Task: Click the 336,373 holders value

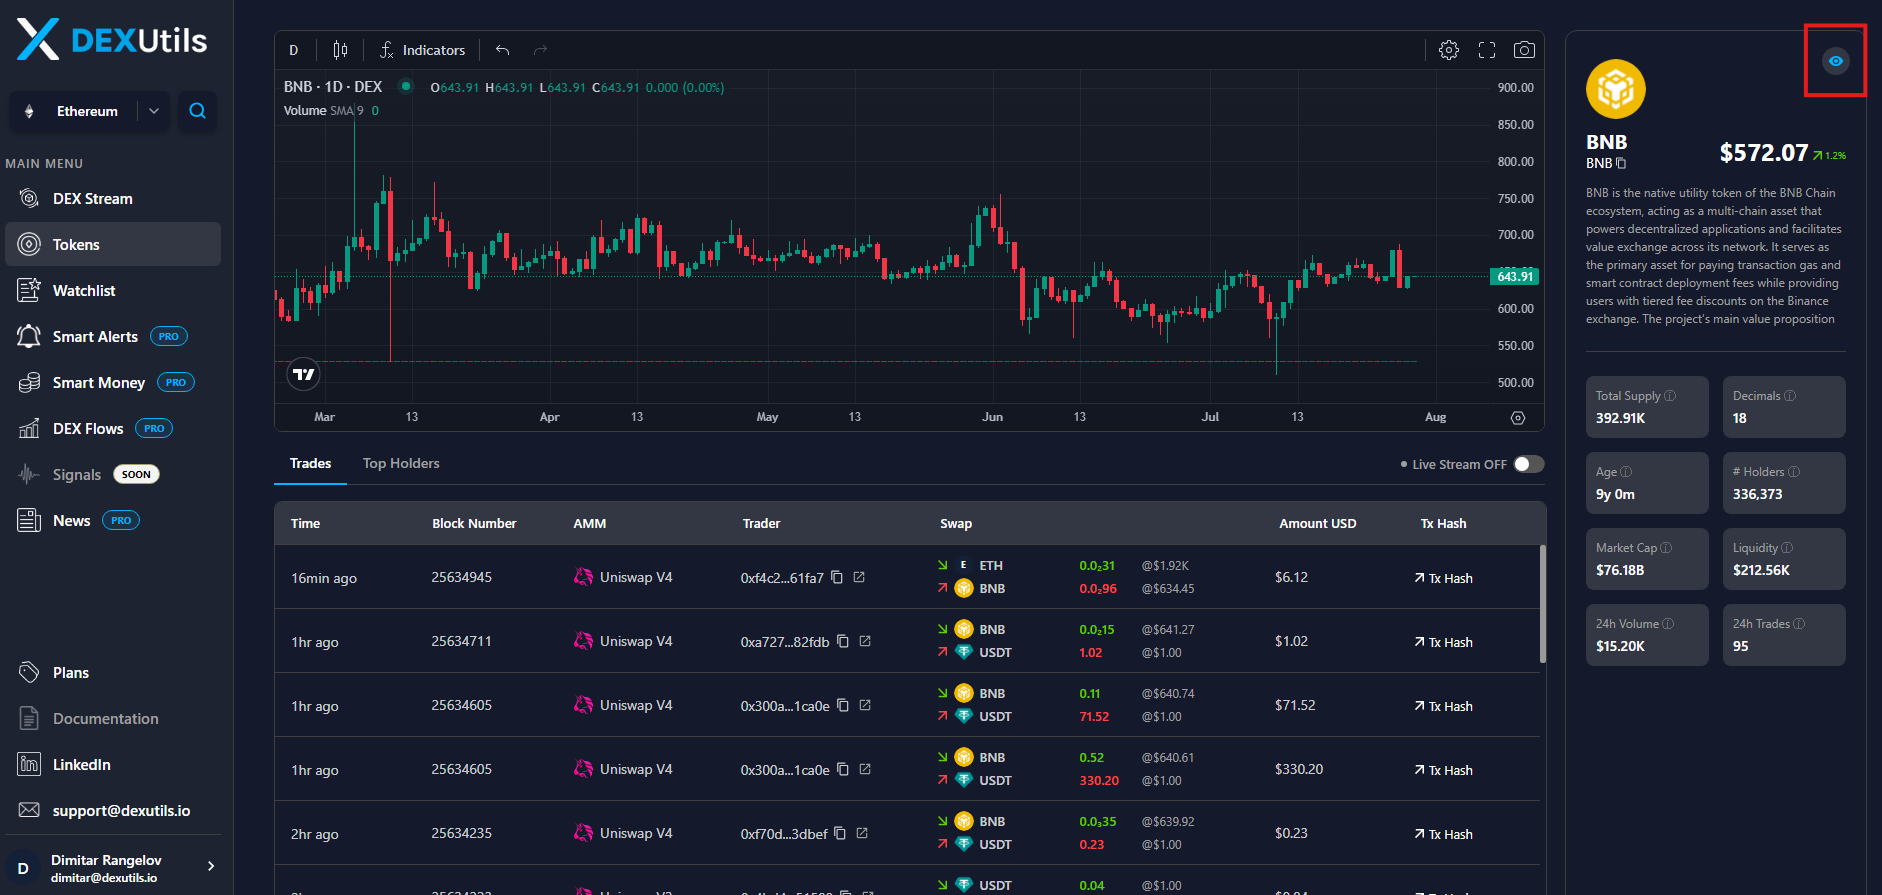Action: [1758, 494]
